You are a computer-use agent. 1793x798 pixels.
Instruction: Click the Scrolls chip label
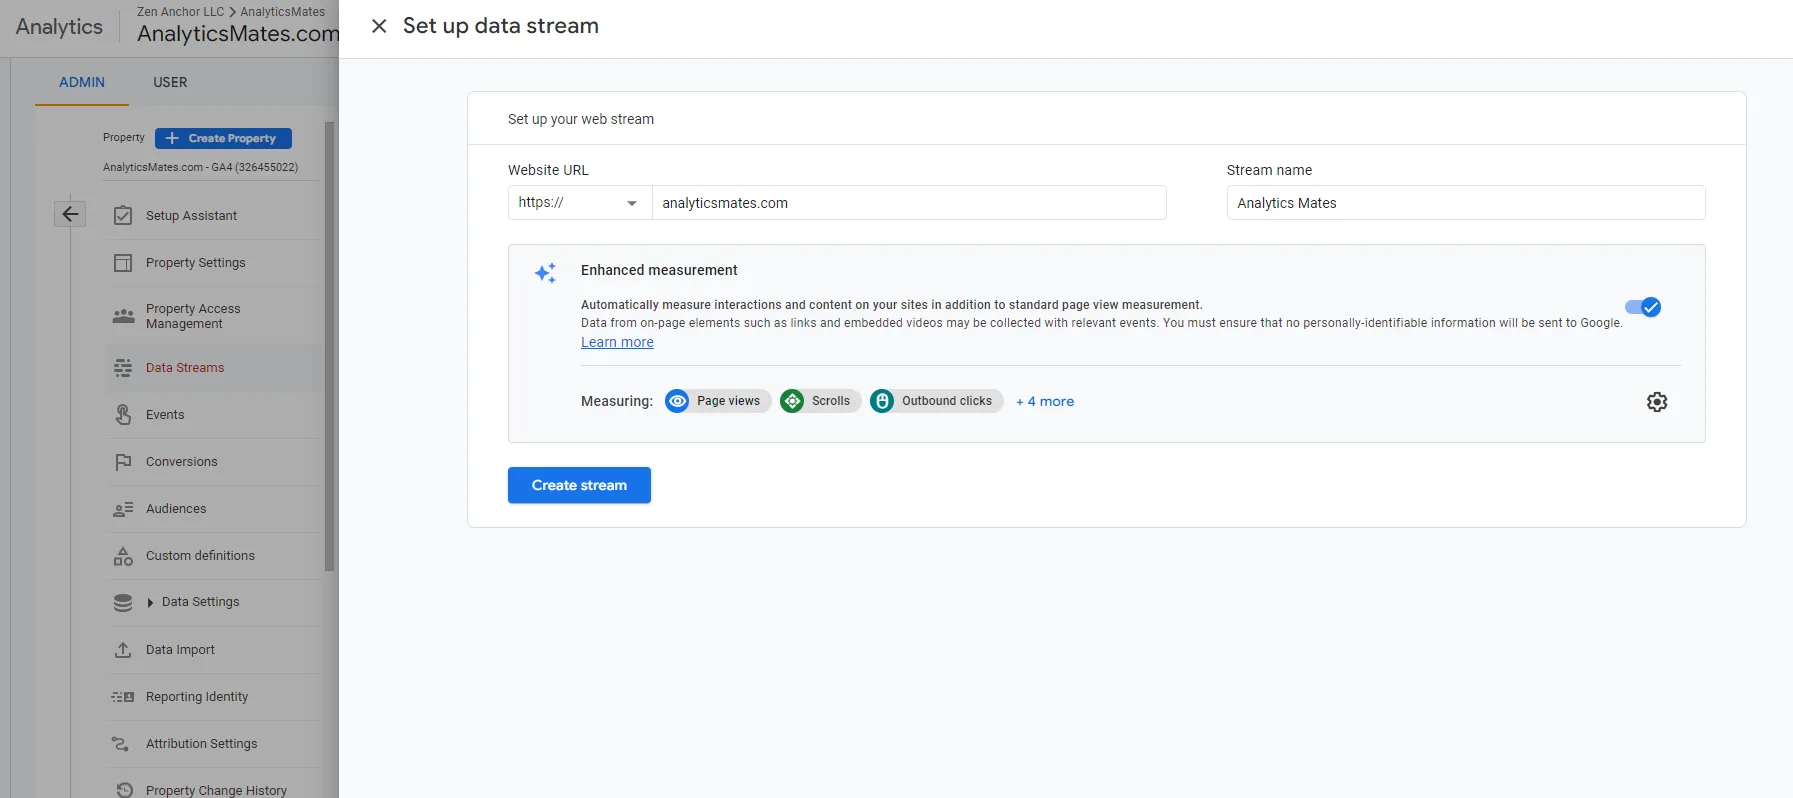coord(831,401)
